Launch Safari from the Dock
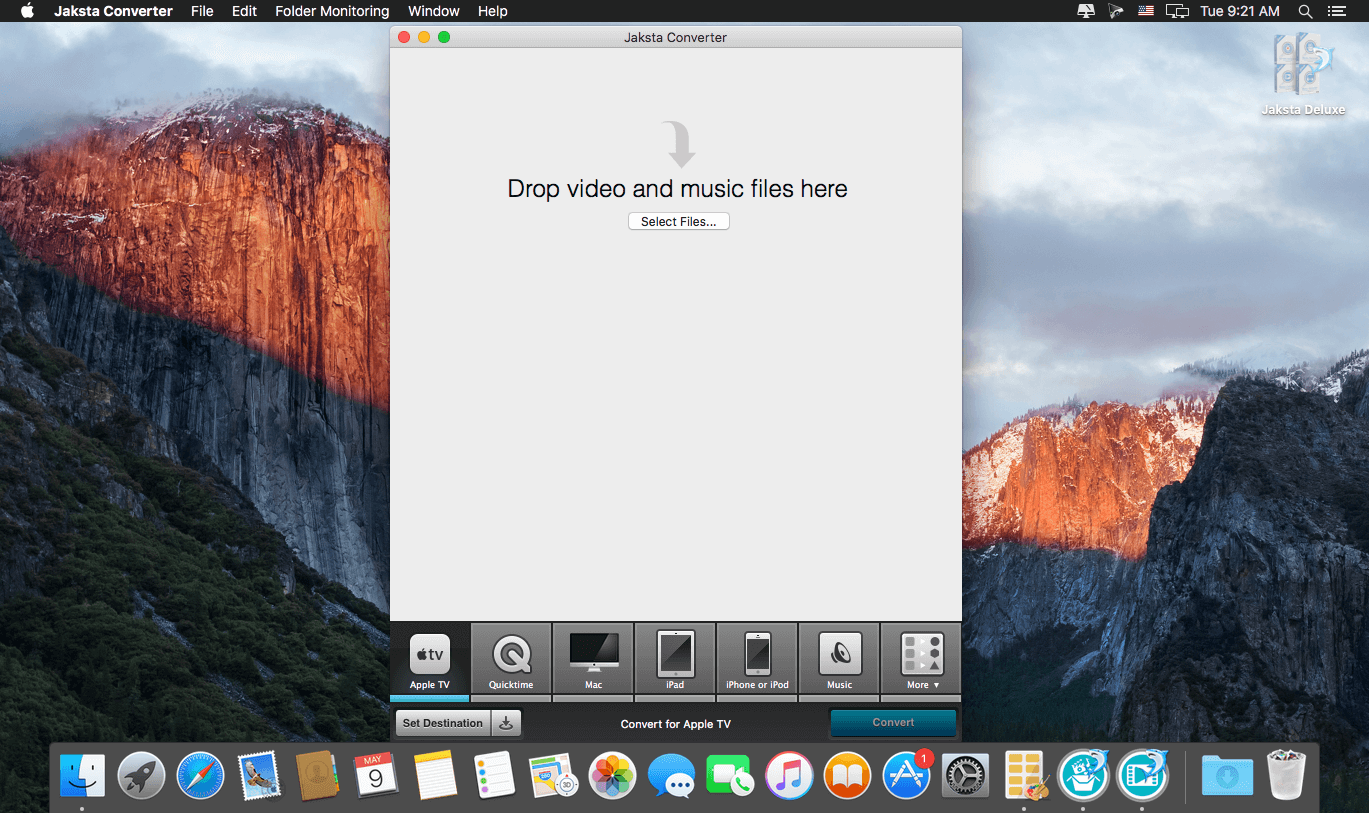Screen dimensions: 1369x813 click(x=200, y=776)
